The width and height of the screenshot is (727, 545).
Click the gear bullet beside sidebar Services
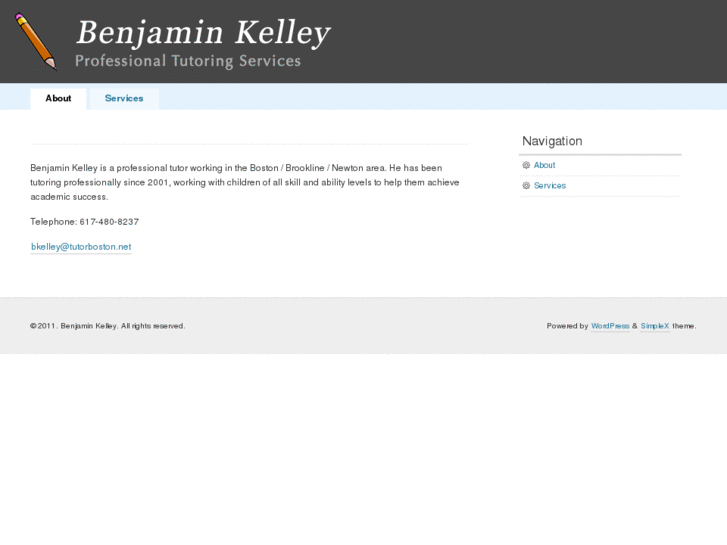tap(526, 186)
